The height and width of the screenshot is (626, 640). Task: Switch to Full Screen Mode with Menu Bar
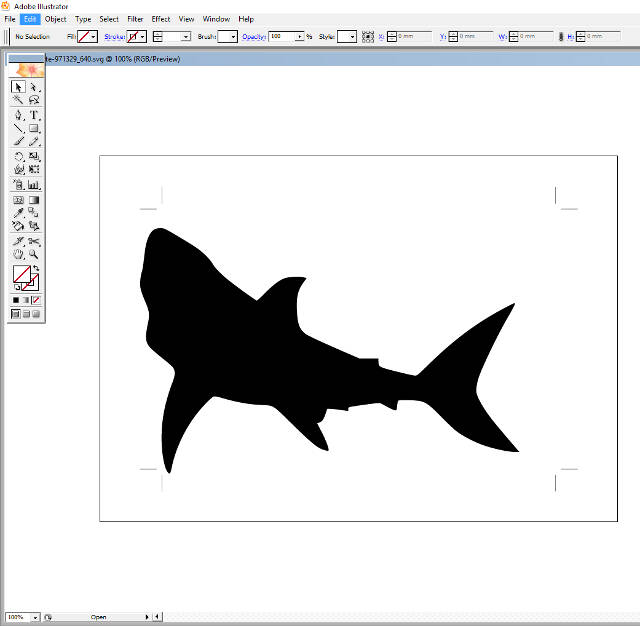[x=26, y=314]
